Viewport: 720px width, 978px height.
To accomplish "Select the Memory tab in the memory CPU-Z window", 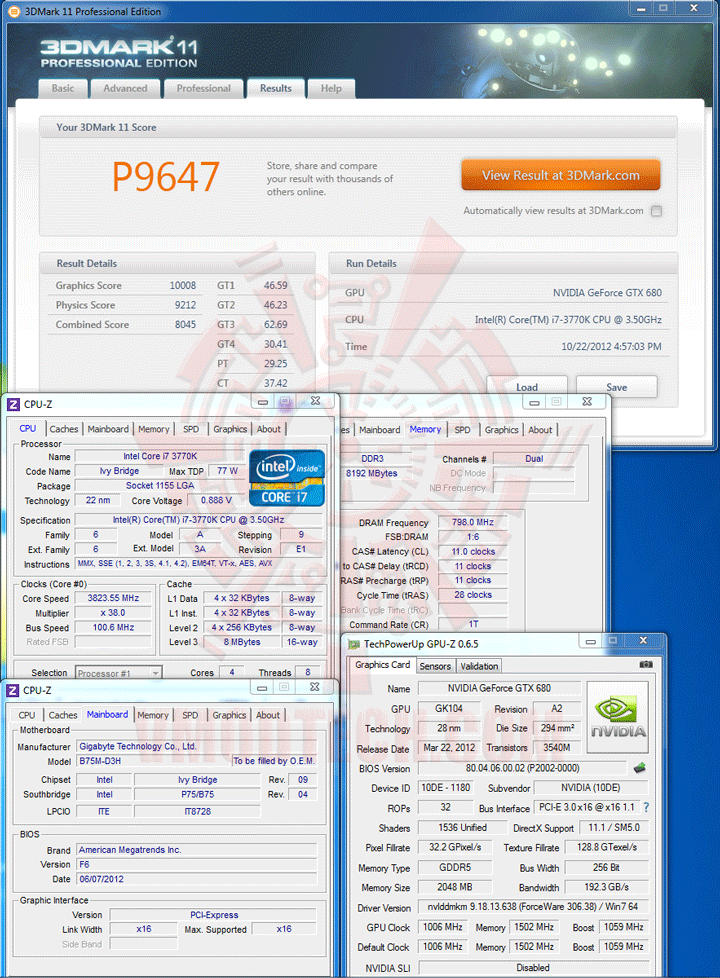I will pyautogui.click(x=425, y=429).
